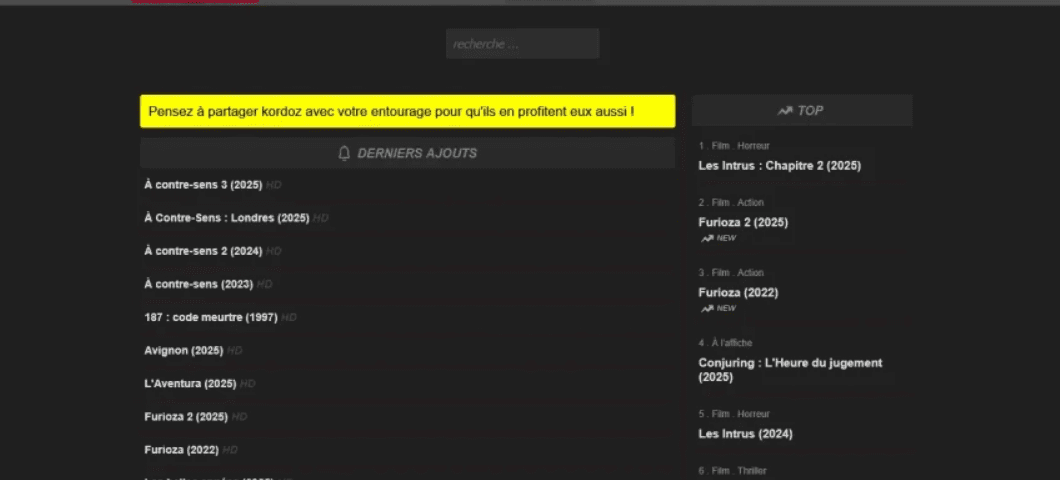Click the HD badge beside L'Aventura (2025)
This screenshot has width=1060, height=480.
pyautogui.click(x=247, y=384)
